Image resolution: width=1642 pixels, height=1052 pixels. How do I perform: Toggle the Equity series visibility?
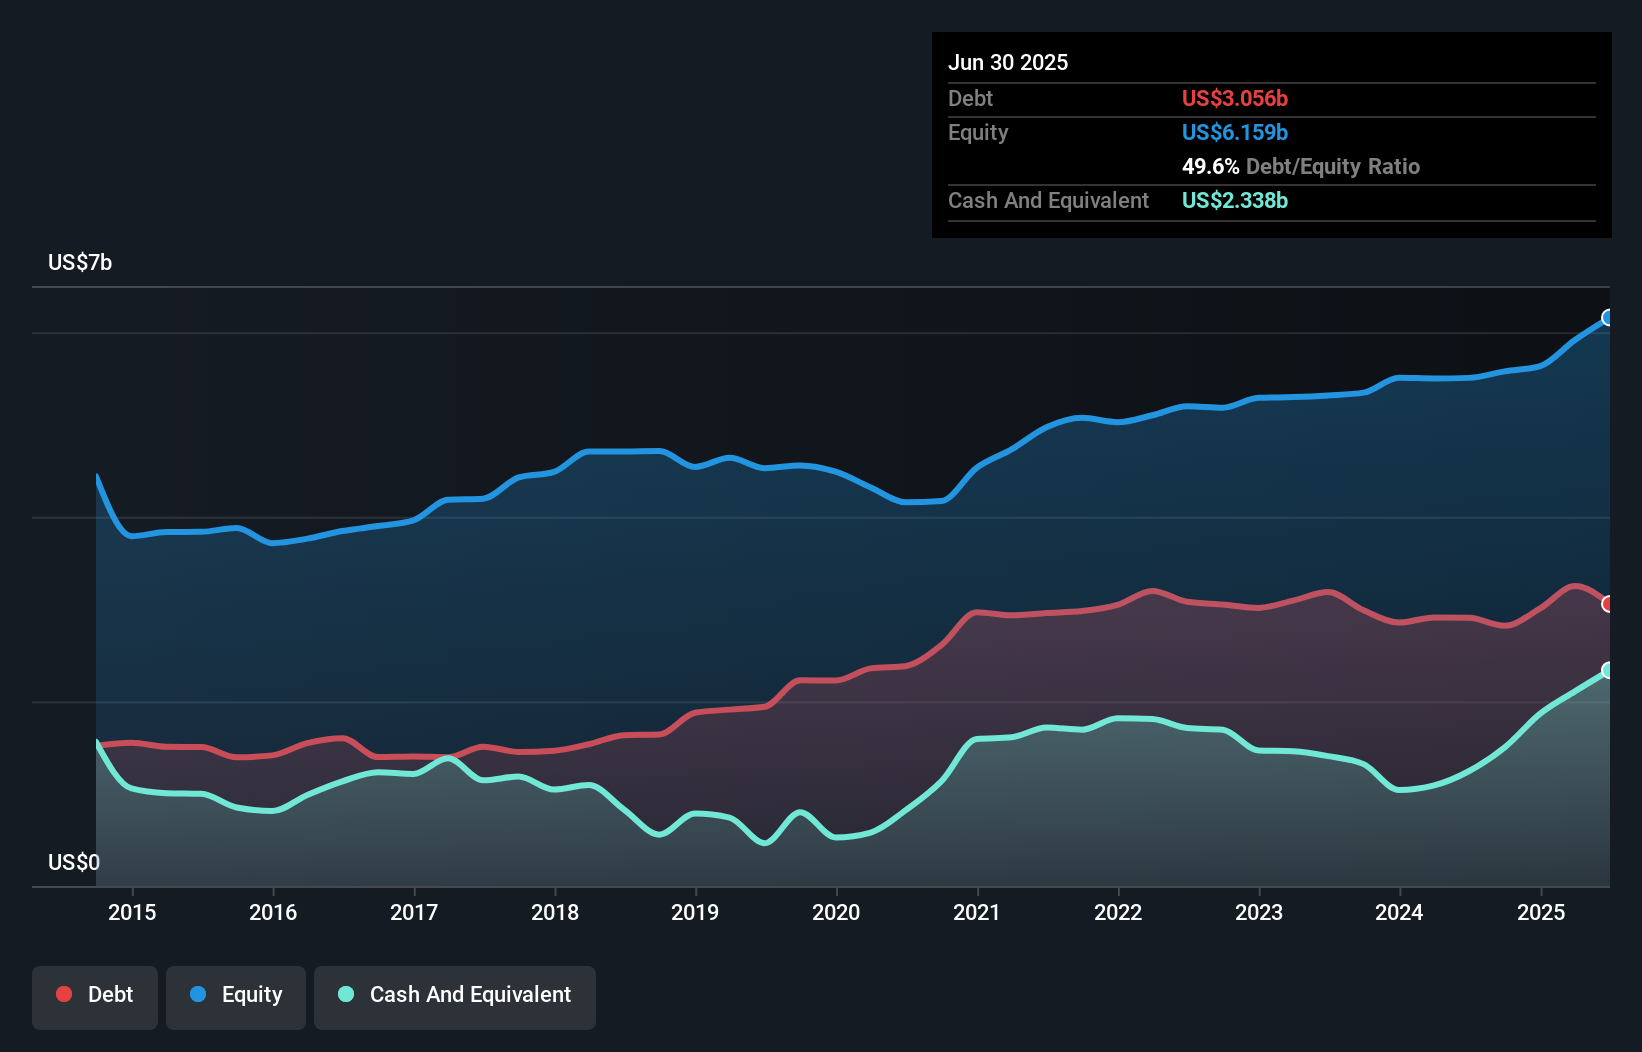[235, 996]
